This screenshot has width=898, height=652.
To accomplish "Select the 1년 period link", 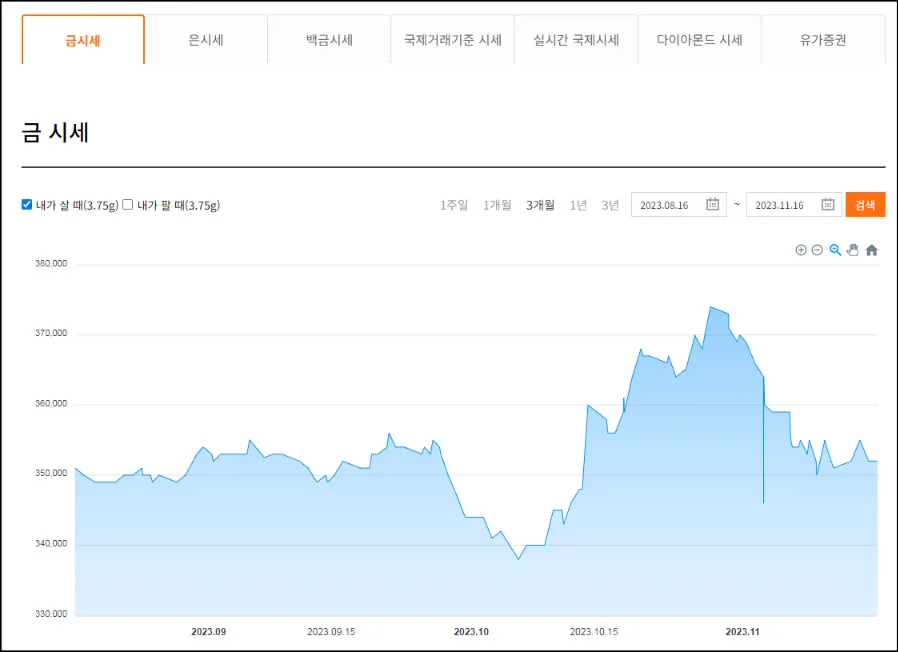I will (x=578, y=204).
